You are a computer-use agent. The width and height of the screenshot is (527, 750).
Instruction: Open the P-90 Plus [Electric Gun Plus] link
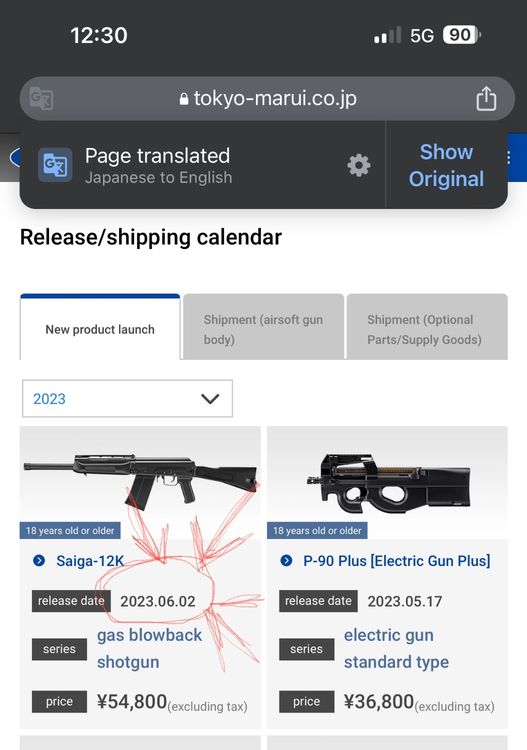pyautogui.click(x=397, y=561)
